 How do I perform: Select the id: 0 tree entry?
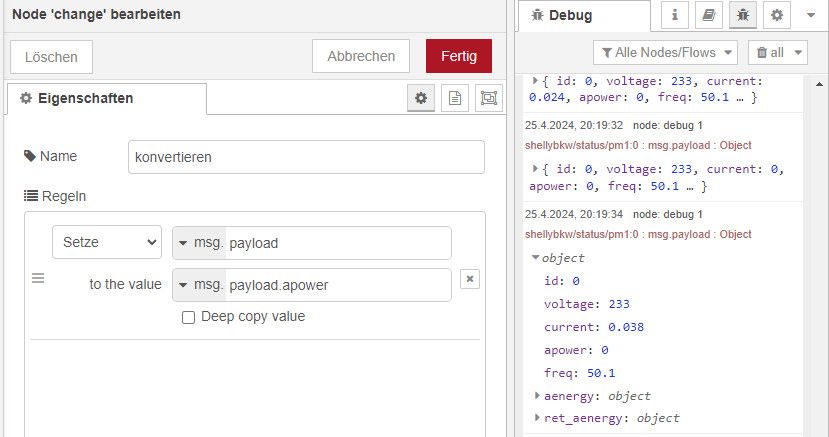(561, 281)
